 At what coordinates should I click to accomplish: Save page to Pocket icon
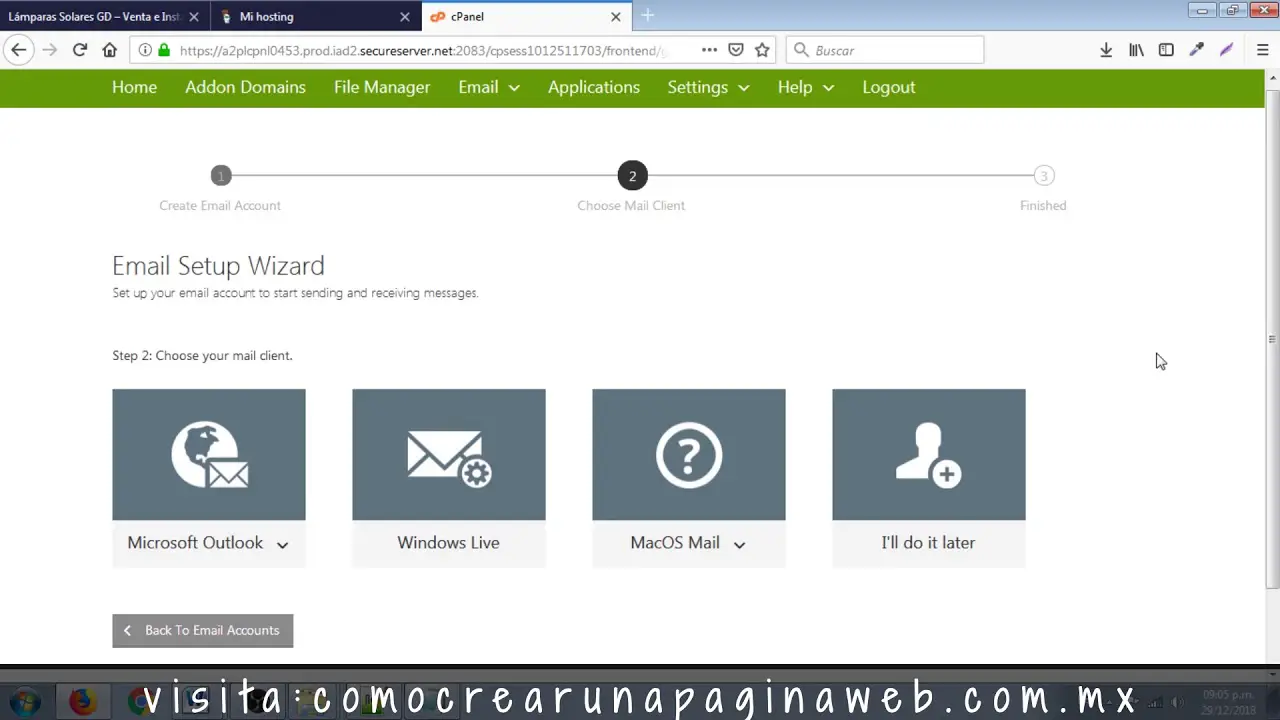736,50
